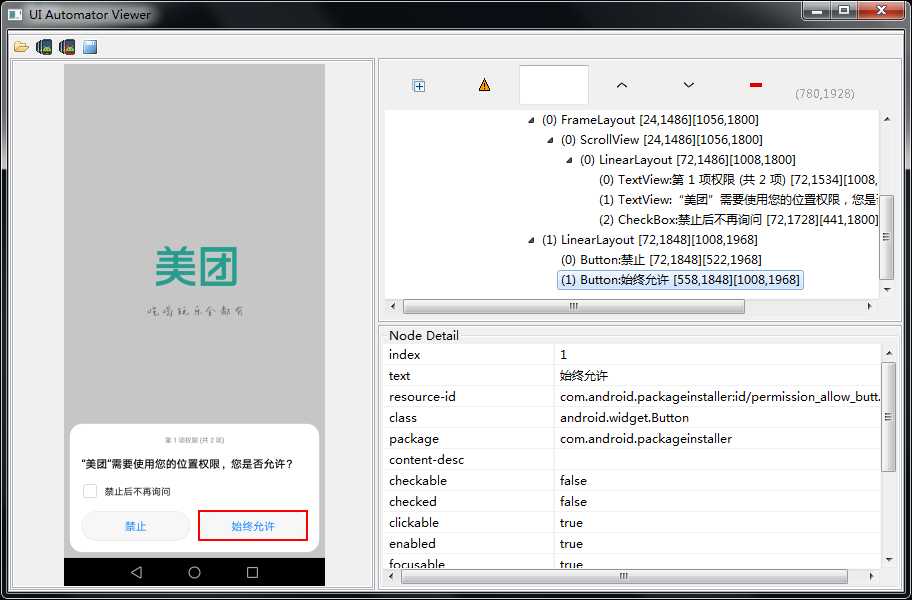Click the class value android.widget.Button

624,417
